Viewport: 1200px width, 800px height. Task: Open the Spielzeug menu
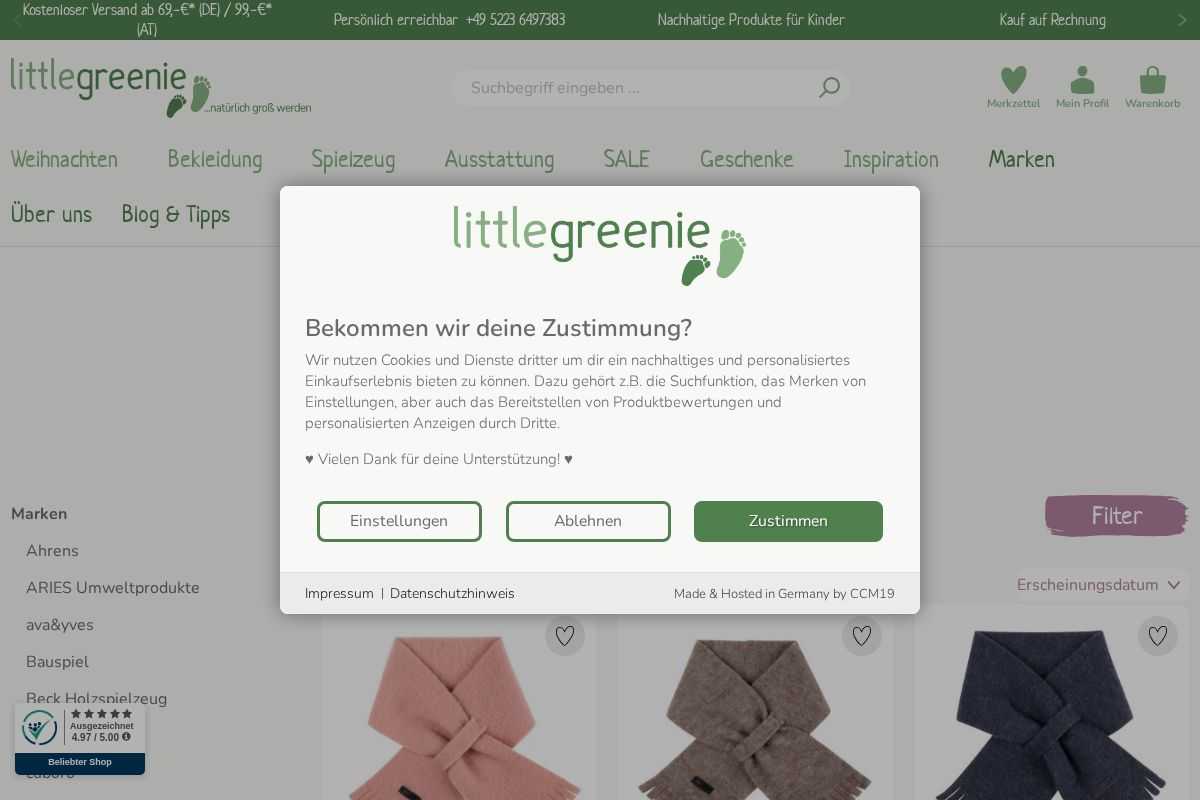[x=353, y=159]
